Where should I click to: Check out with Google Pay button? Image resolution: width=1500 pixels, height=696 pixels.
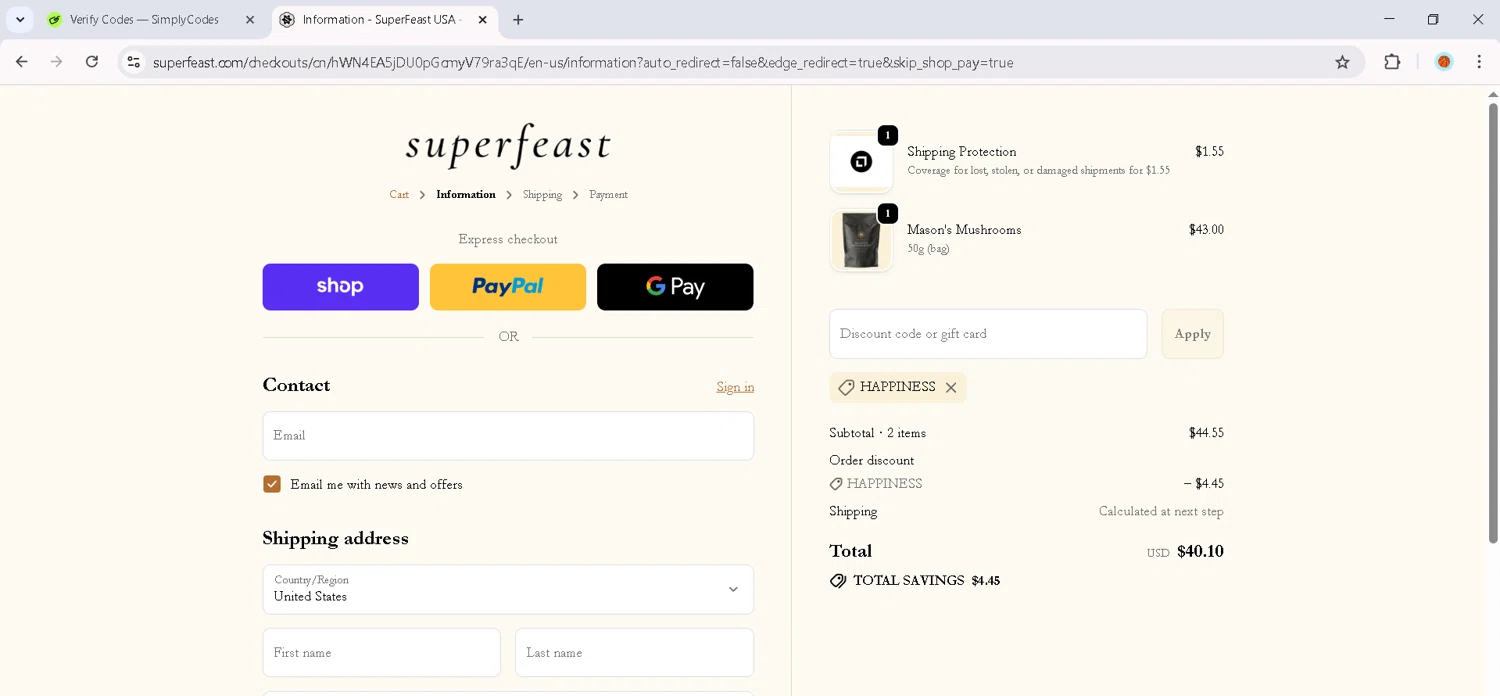click(x=675, y=287)
